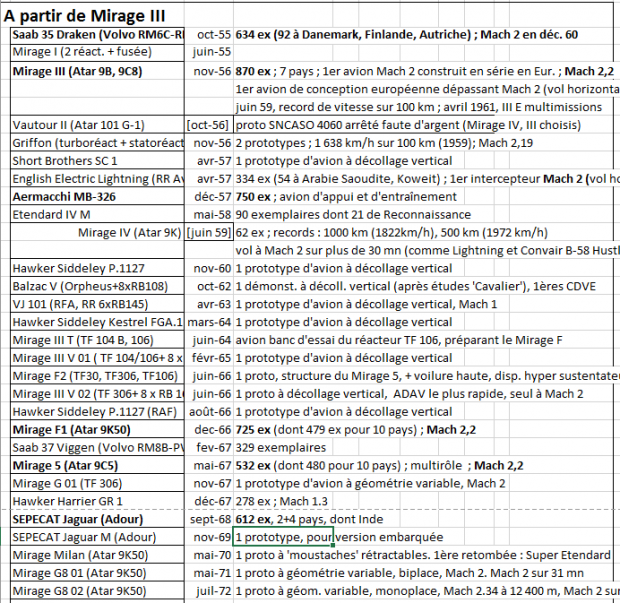Click the mars-64 date for Kestrel FGA.1
Screen dimensions: 620x603
[x=210, y=322]
